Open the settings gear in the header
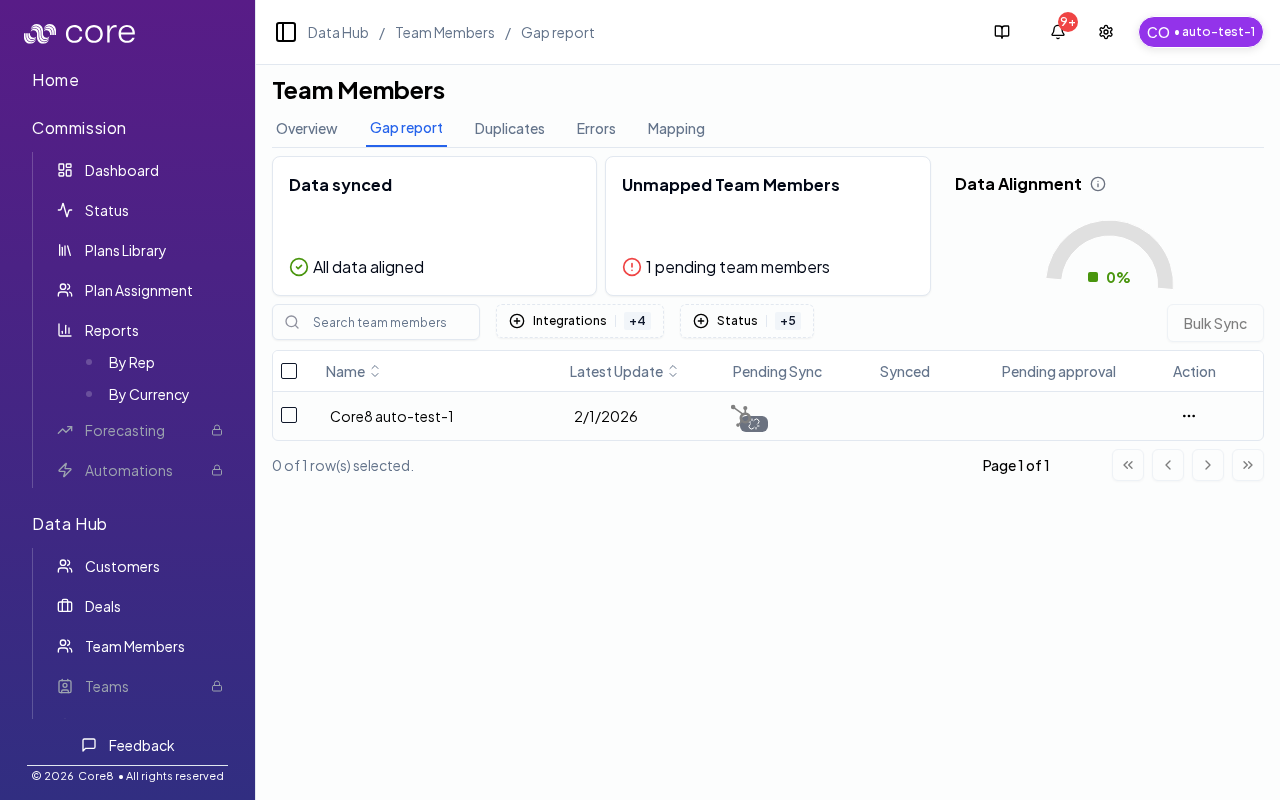 coord(1105,32)
